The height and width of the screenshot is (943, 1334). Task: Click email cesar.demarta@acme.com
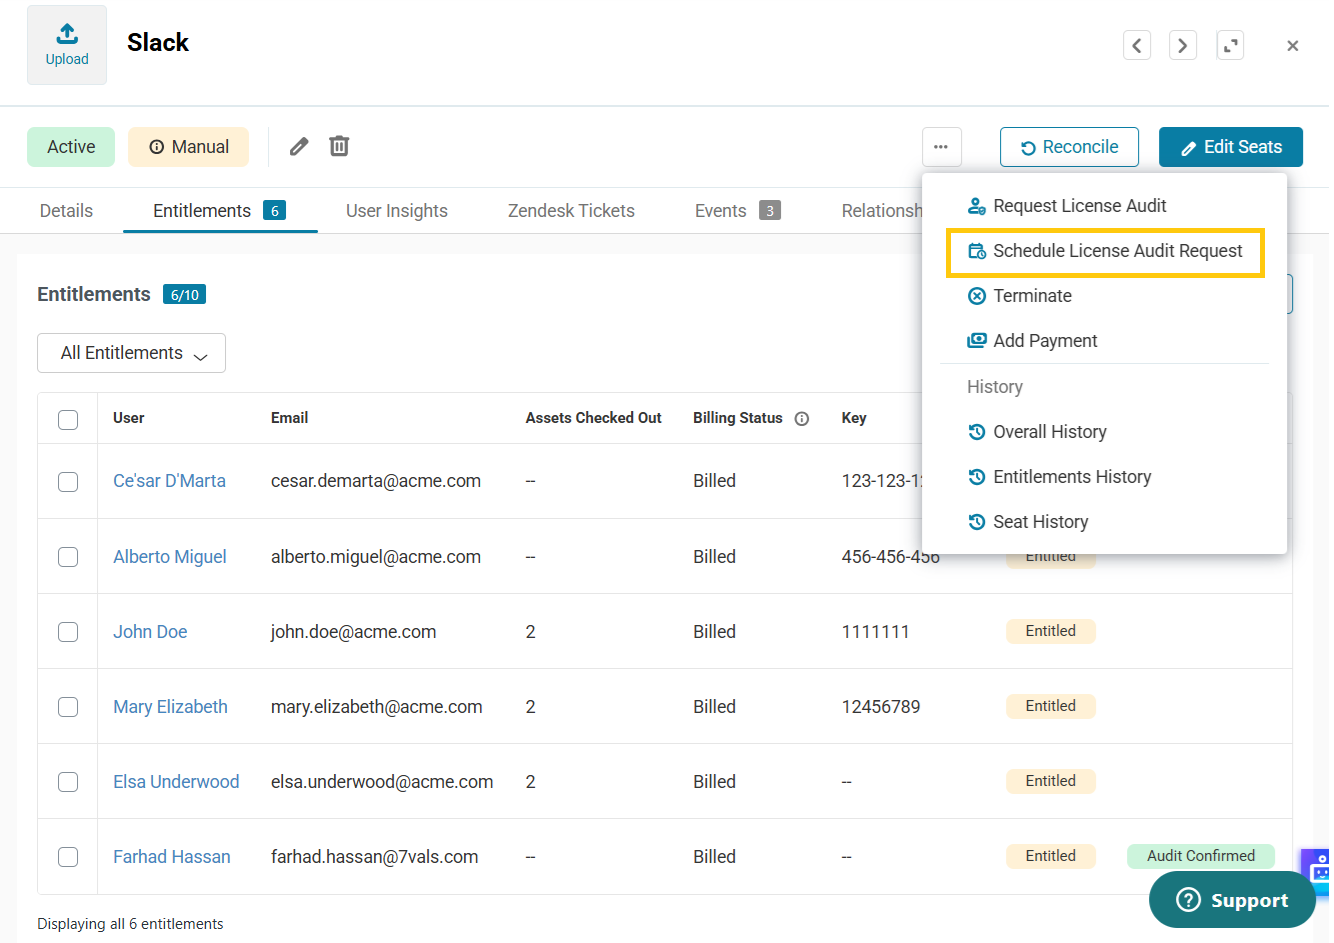pos(376,481)
